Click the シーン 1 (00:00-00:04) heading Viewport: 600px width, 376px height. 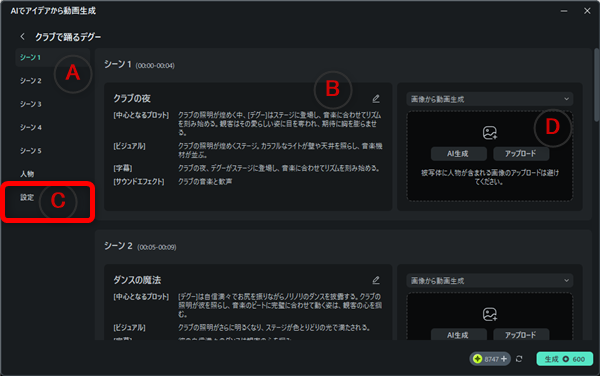click(x=140, y=65)
